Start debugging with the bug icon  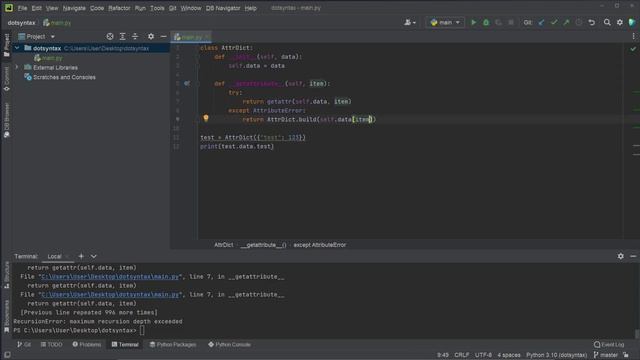(486, 22)
